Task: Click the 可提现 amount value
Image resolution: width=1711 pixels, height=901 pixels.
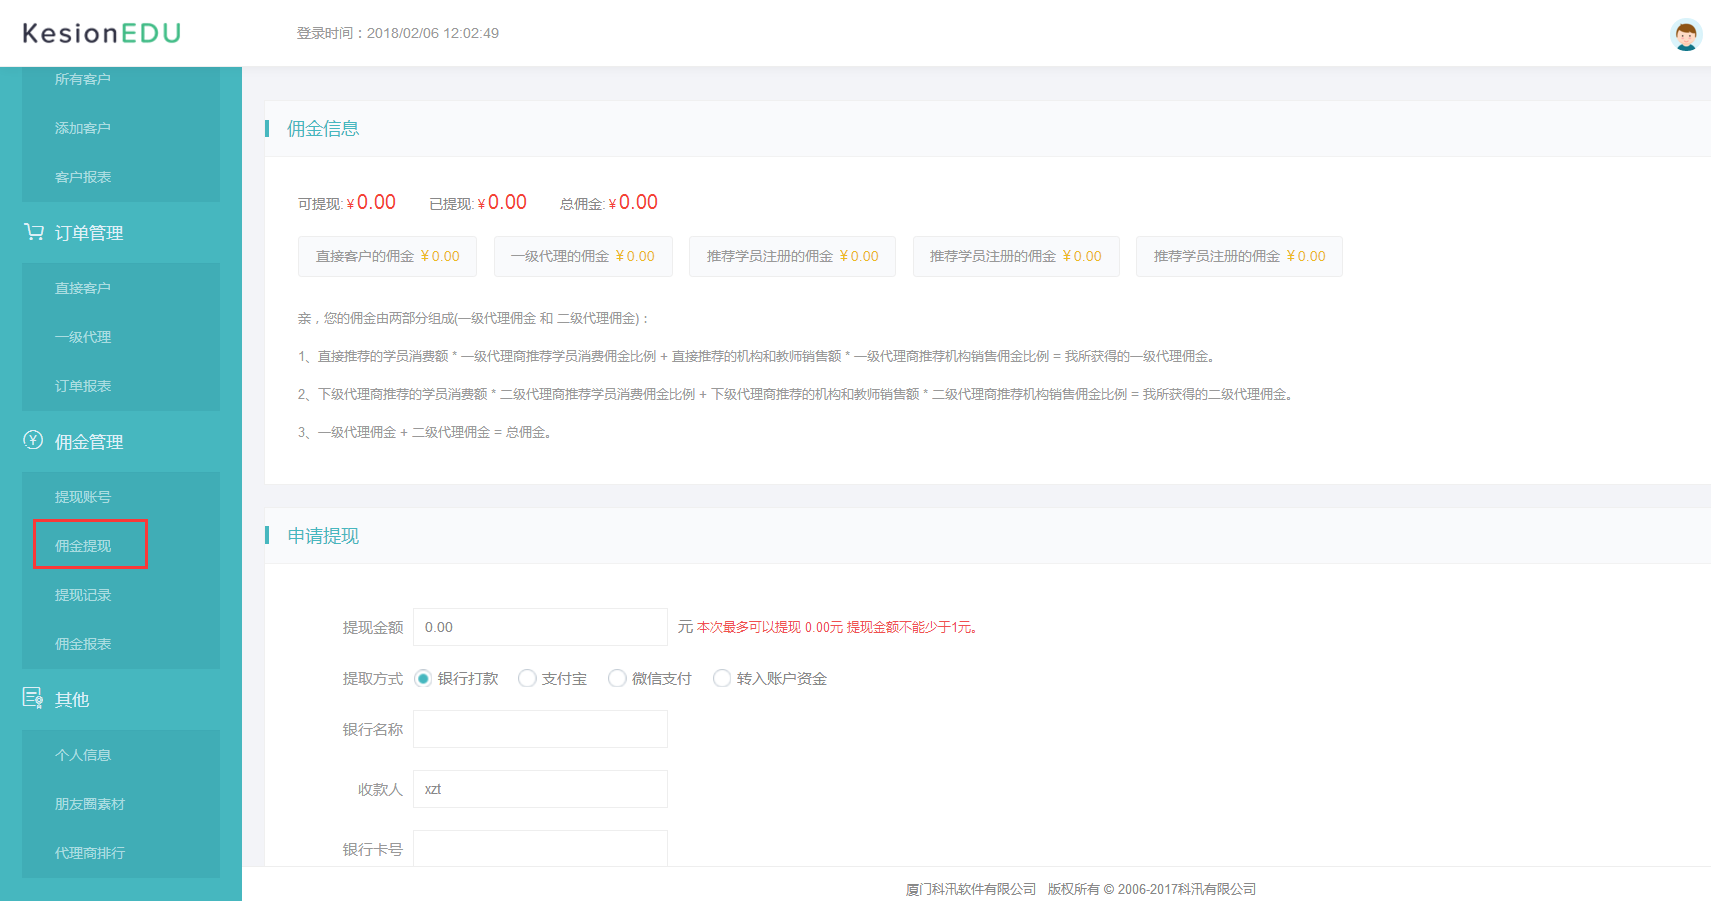Action: pyautogui.click(x=371, y=203)
